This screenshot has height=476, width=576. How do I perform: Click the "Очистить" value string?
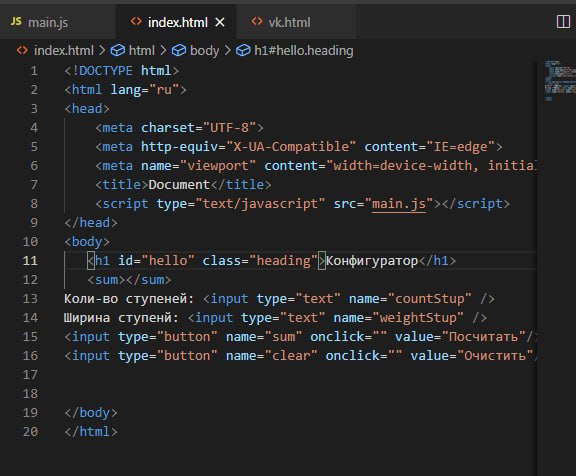495,356
